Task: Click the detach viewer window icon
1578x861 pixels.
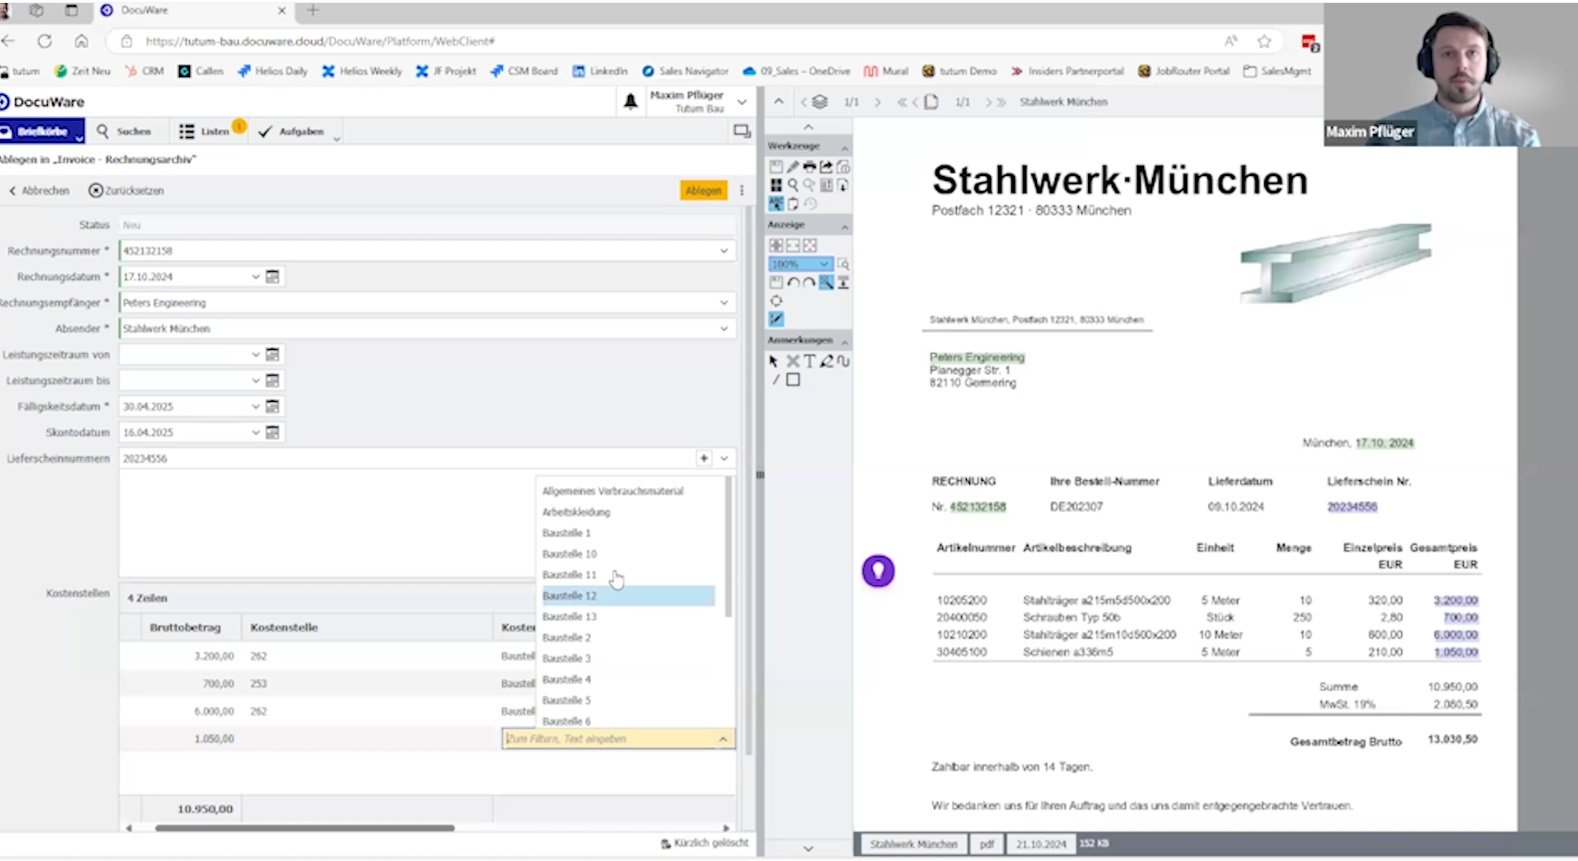Action: 741,131
